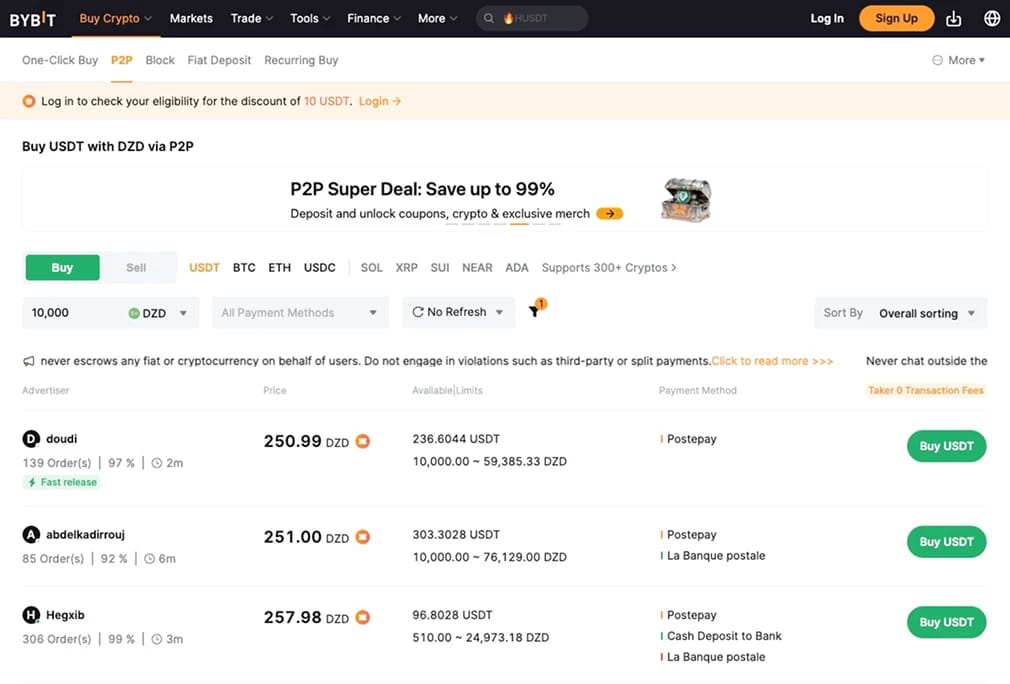Select the Buy toggle
Screen dimensions: 1010x684
click(62, 267)
